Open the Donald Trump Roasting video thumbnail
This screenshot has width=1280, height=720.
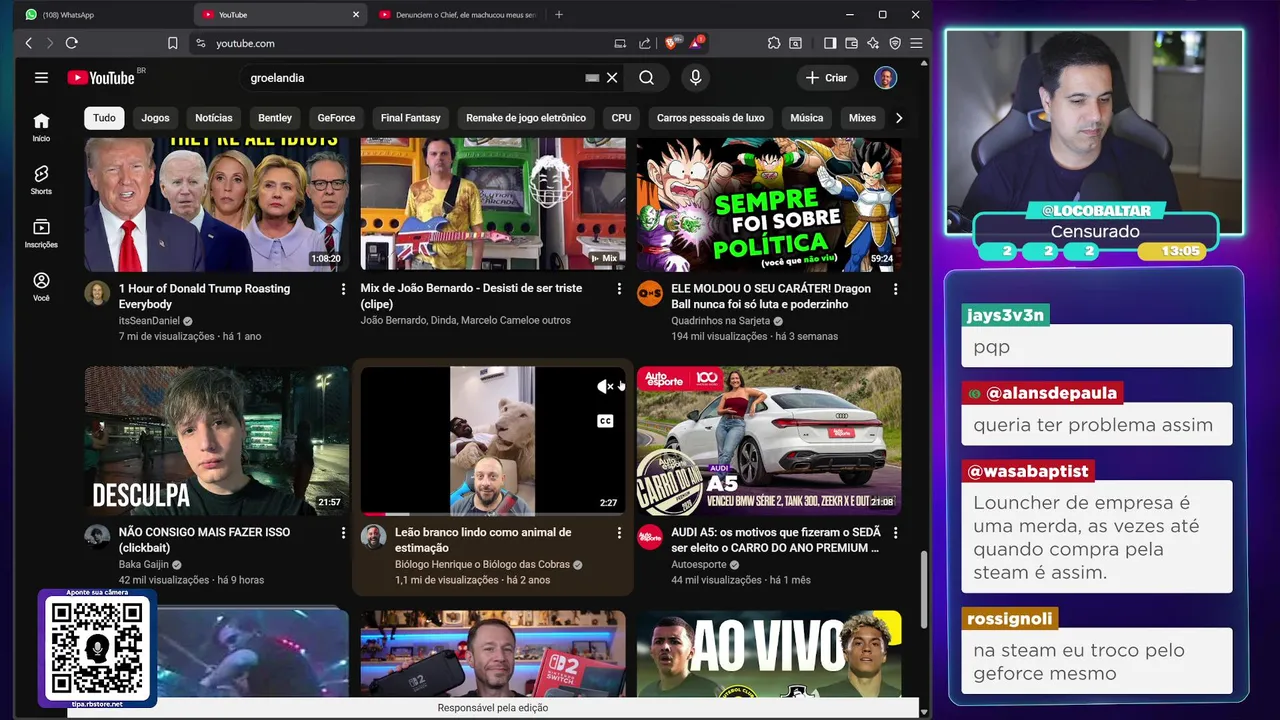pos(216,204)
